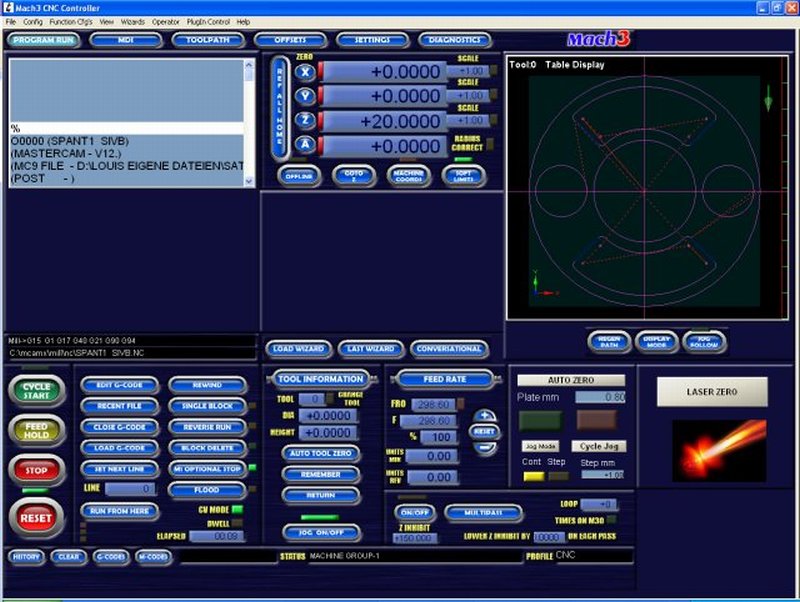Click the Jog Follow button
This screenshot has width=800, height=602.
tap(704, 342)
